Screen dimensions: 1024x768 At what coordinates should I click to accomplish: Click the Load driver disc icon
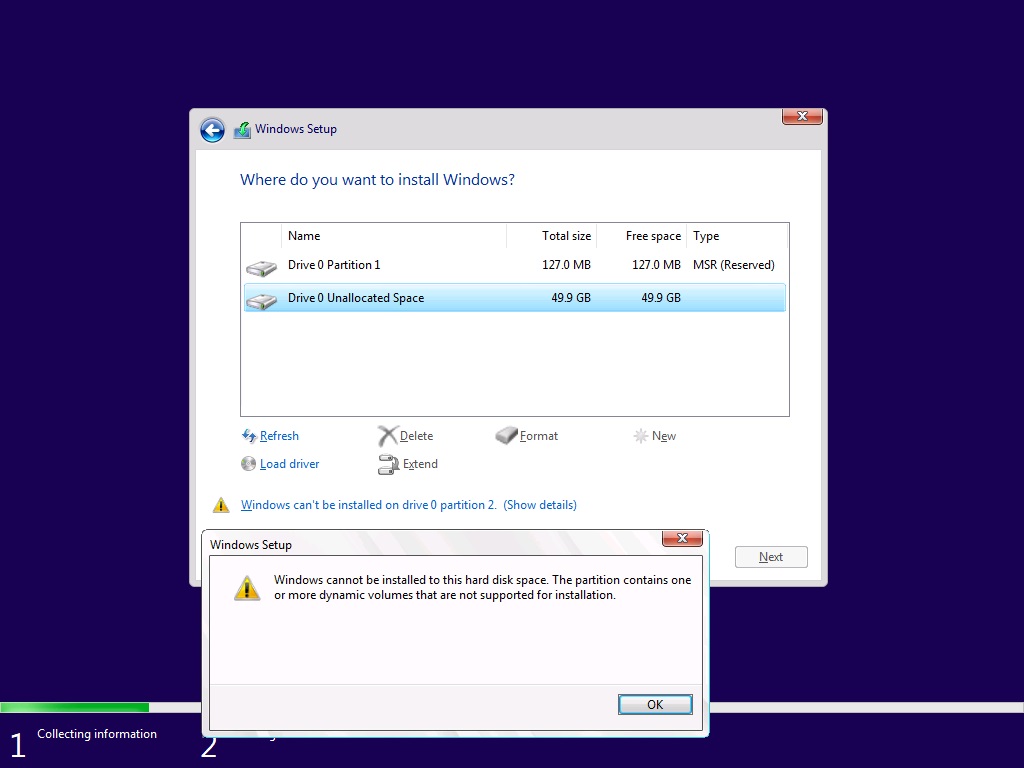click(x=248, y=464)
